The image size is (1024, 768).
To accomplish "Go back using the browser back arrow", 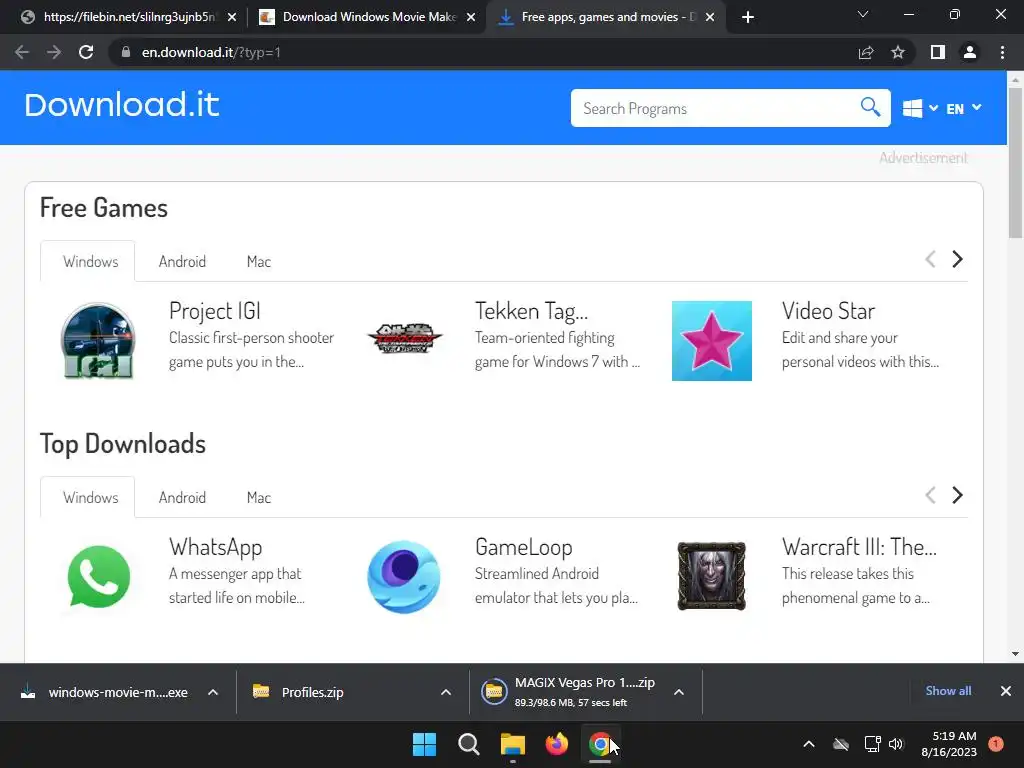I will 22,52.
